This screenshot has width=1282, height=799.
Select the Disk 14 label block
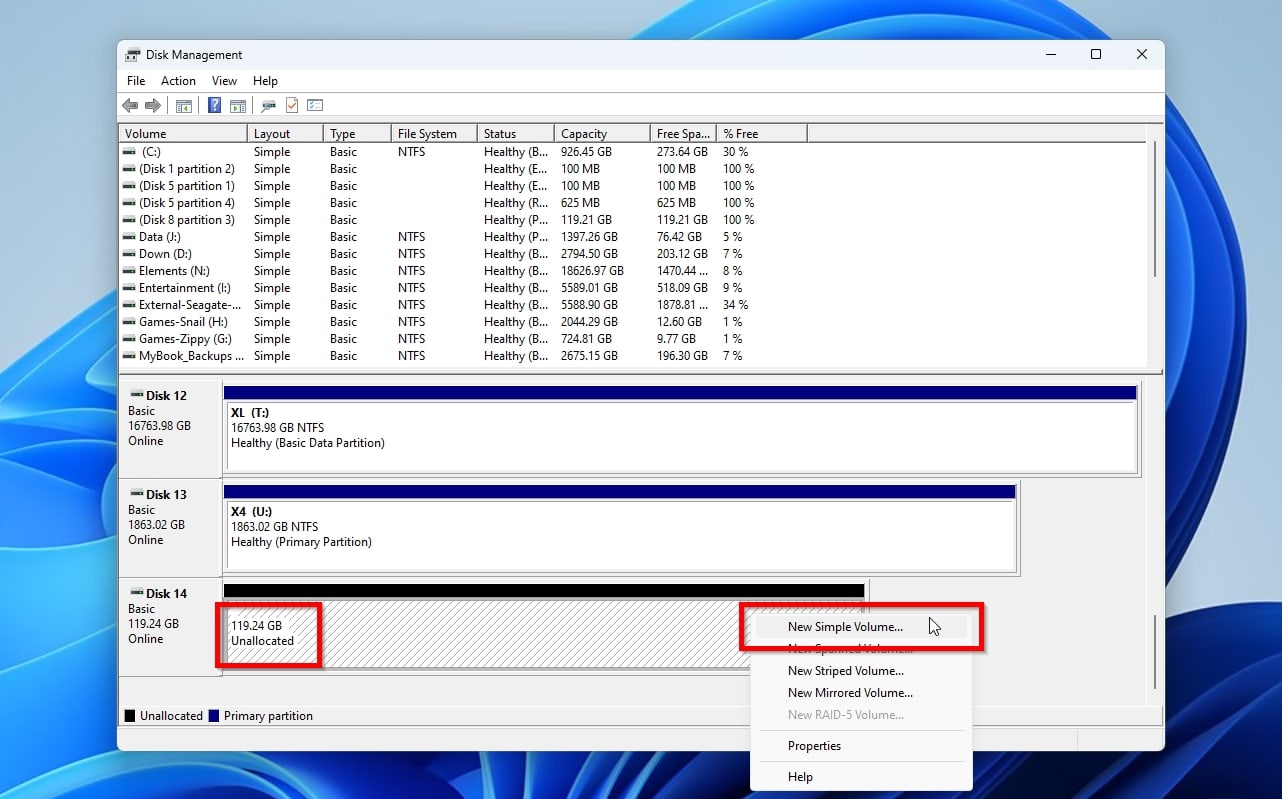tap(170, 626)
